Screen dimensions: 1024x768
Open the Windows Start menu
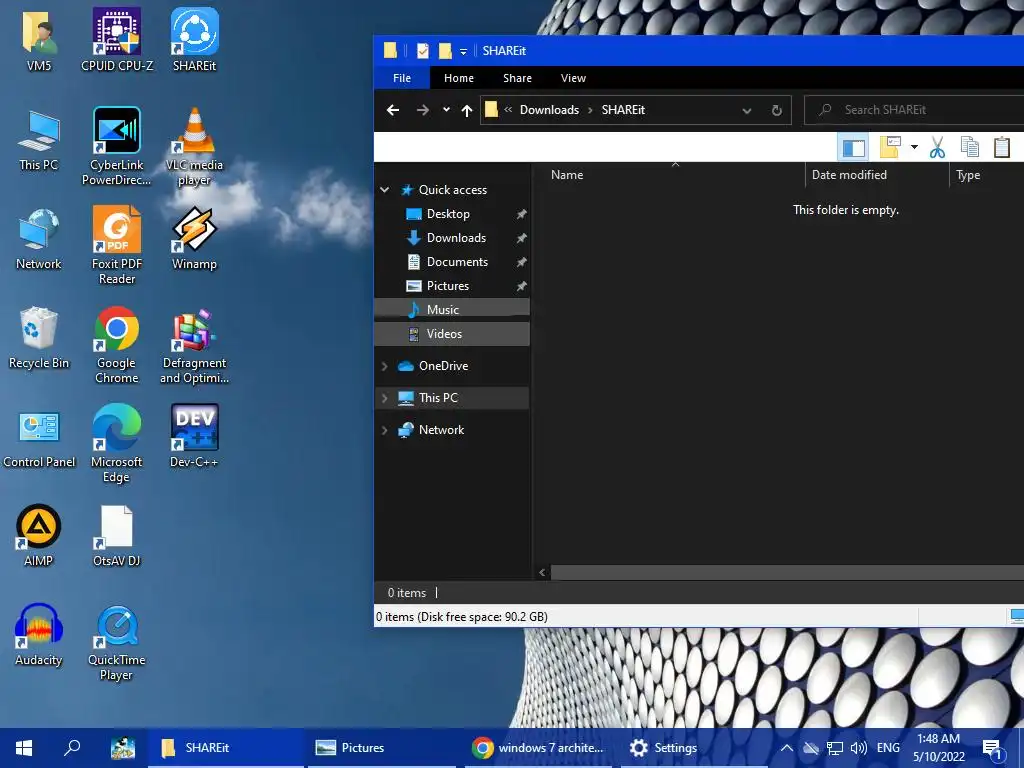click(24, 748)
